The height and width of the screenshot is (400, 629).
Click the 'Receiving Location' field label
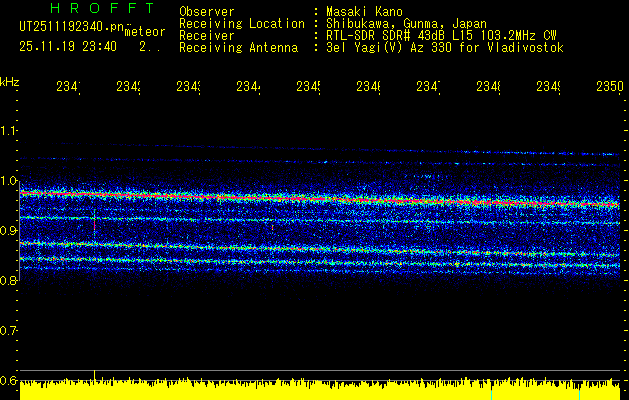pos(241,23)
